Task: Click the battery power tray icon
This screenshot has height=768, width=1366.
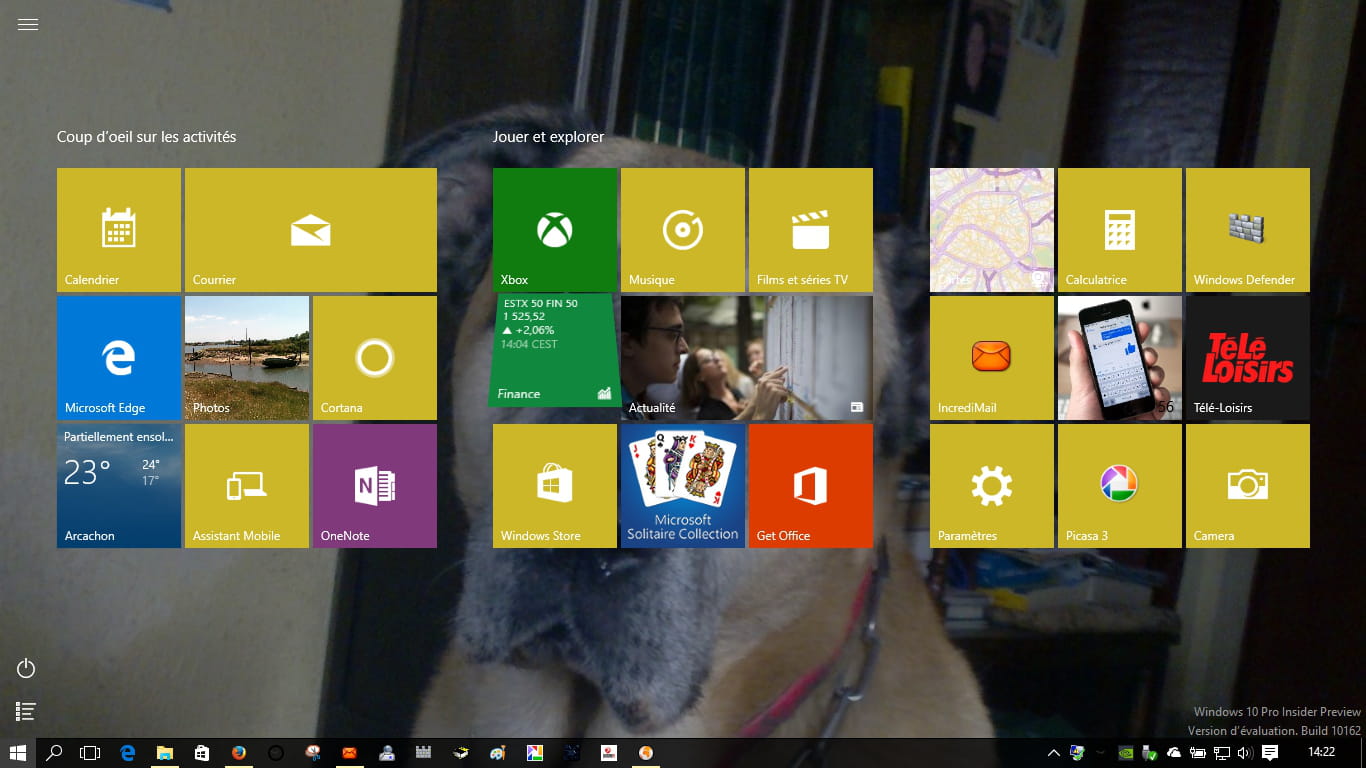Action: (x=1198, y=753)
